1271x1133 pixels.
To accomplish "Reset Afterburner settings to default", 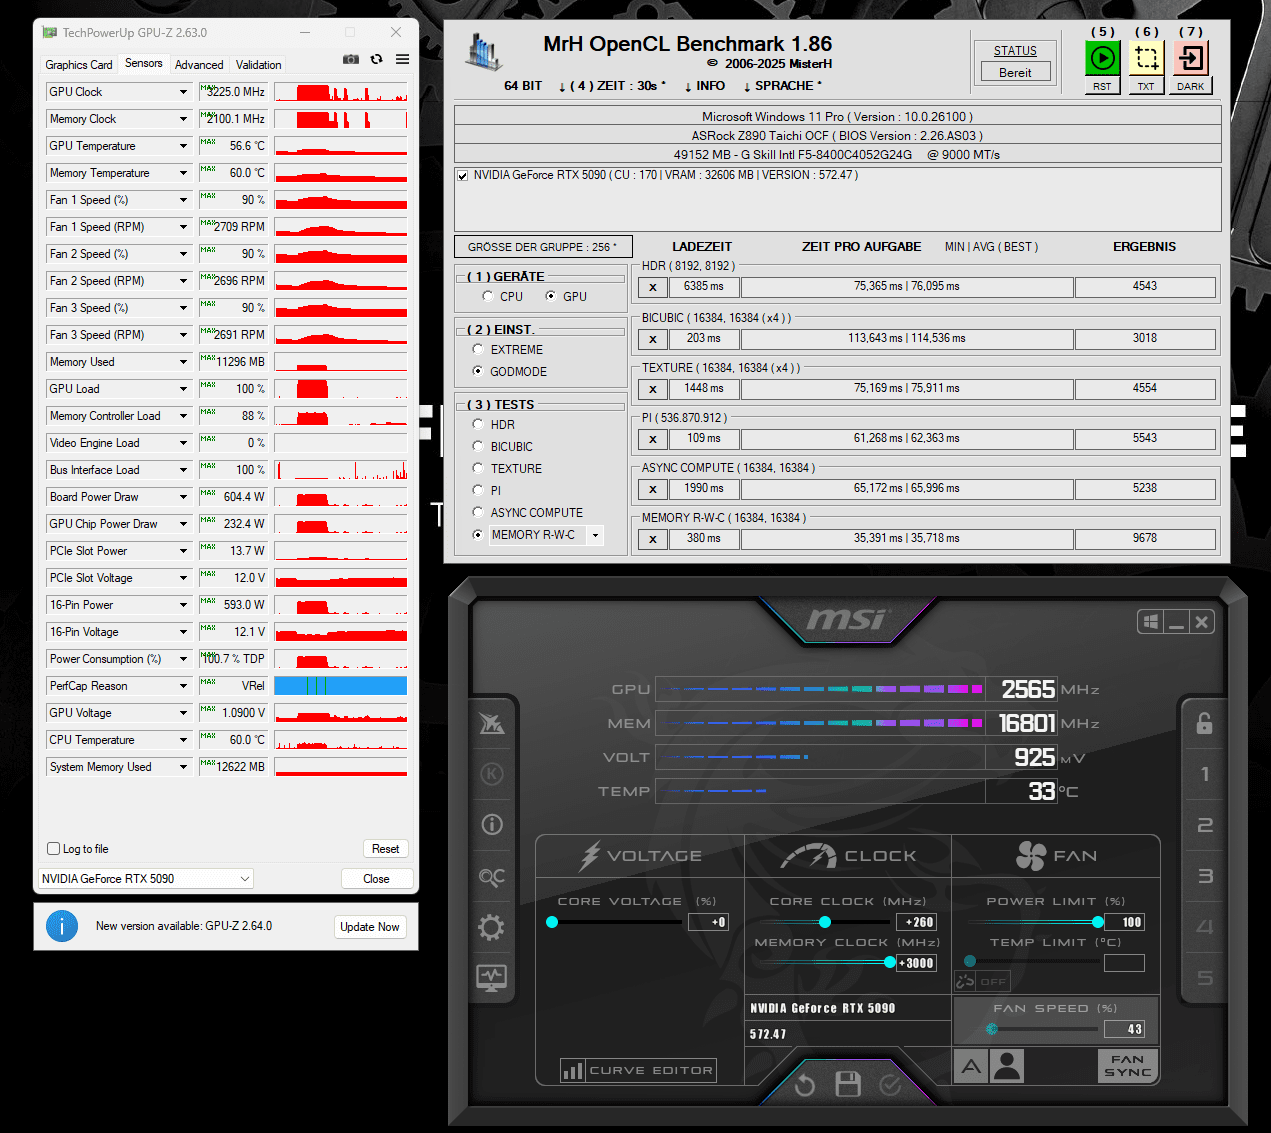I will 805,1084.
